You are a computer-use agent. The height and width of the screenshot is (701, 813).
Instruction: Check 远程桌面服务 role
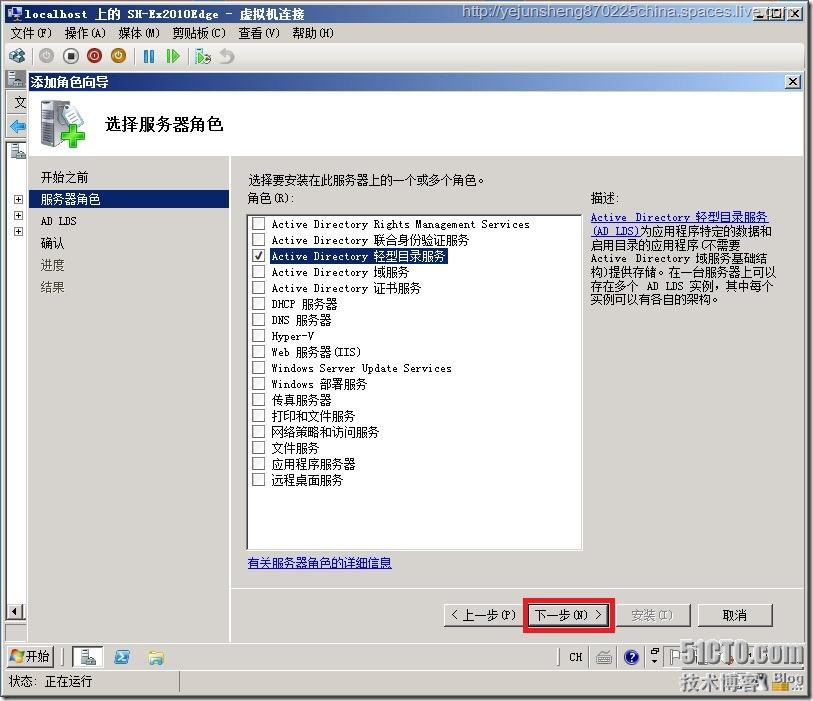258,480
